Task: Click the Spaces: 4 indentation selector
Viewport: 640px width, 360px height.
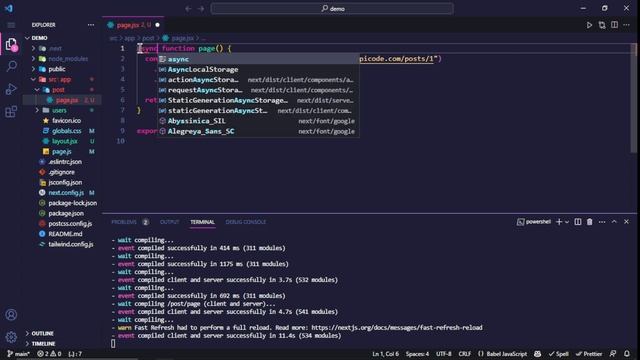Action: tap(417, 354)
